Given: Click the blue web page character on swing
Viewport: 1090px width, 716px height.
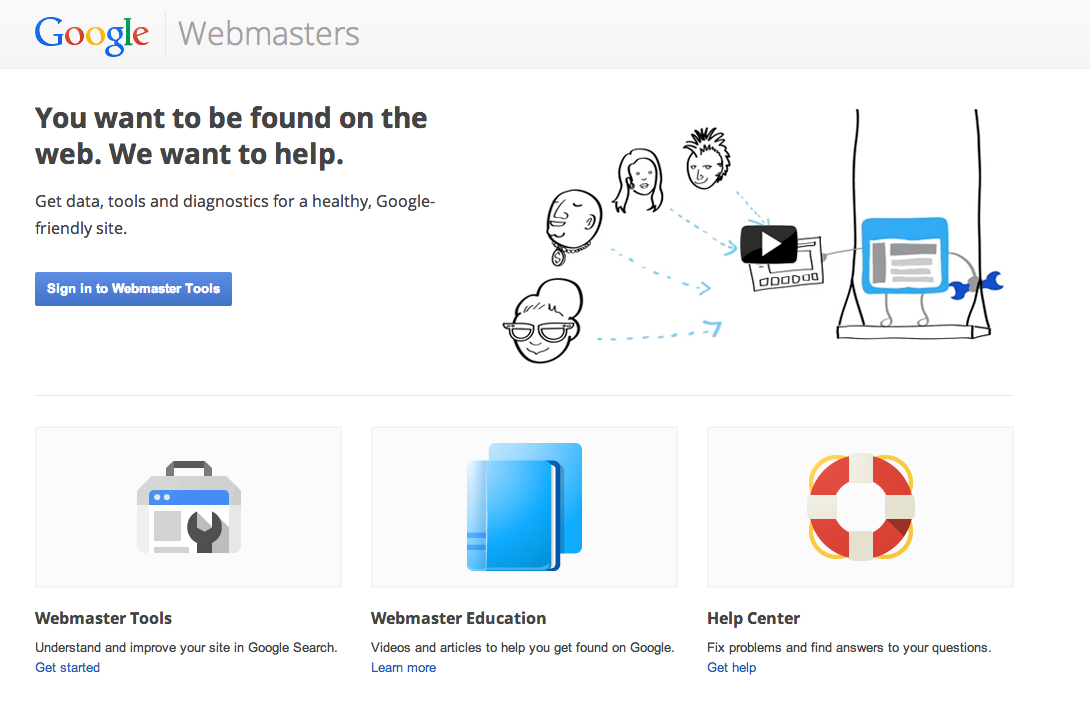Looking at the screenshot, I should tap(904, 256).
